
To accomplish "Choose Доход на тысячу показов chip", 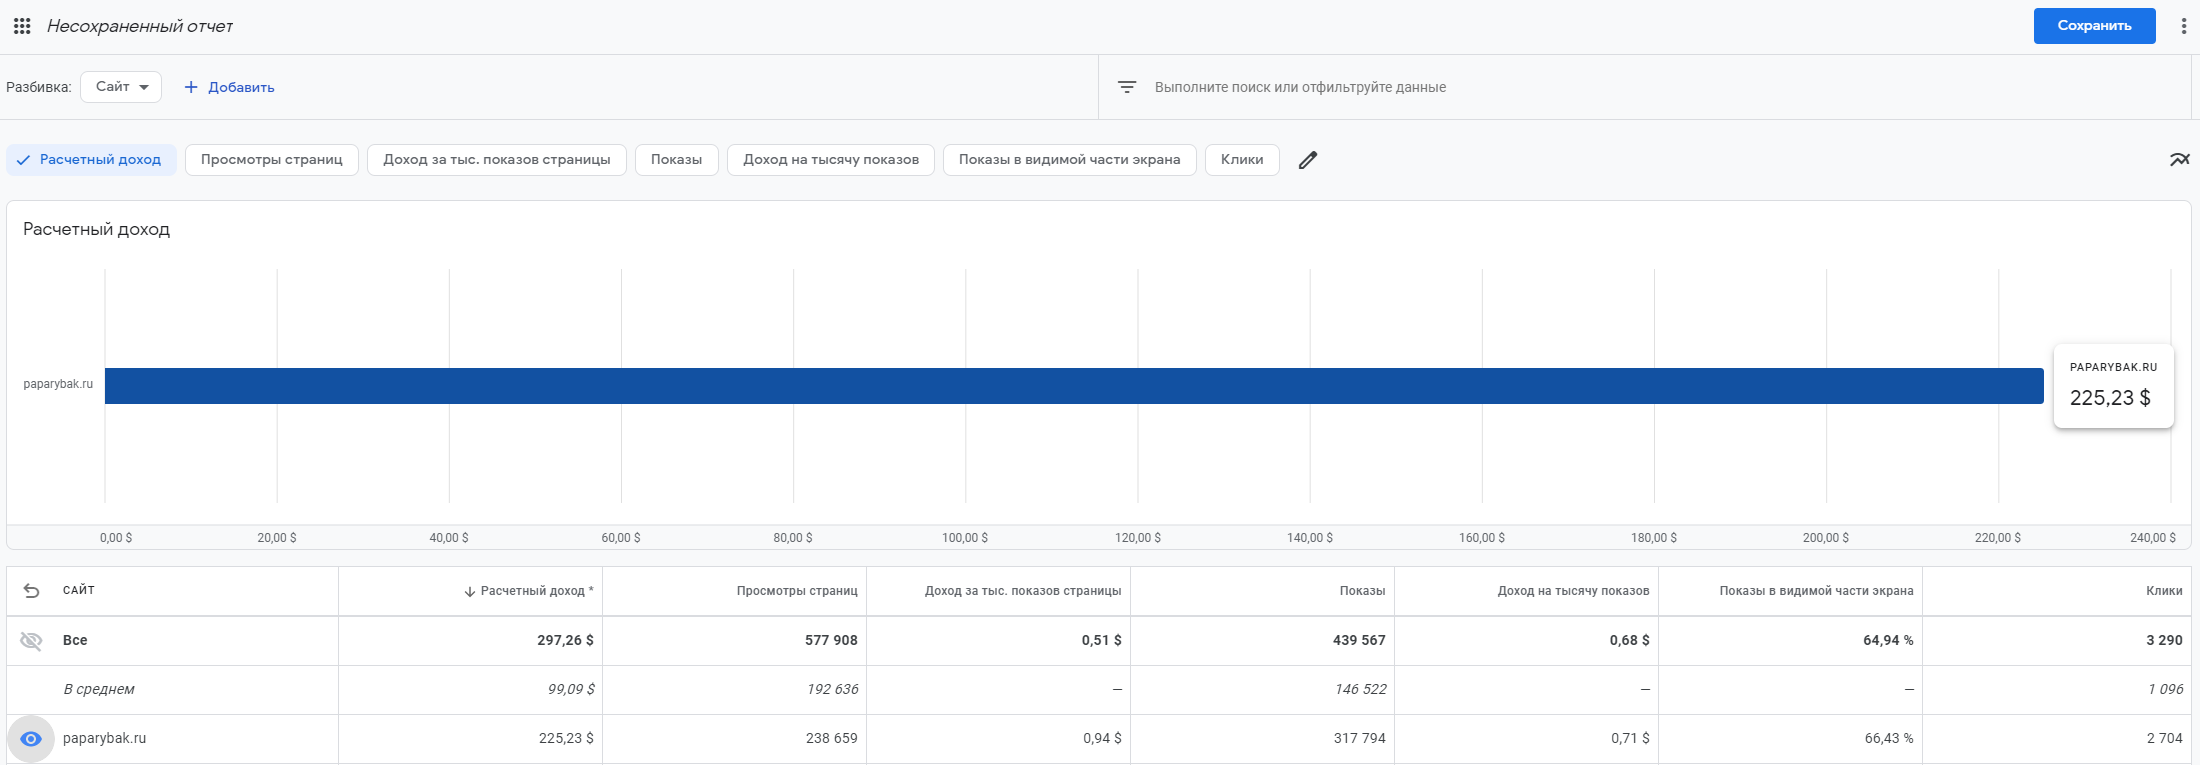I will click(830, 160).
